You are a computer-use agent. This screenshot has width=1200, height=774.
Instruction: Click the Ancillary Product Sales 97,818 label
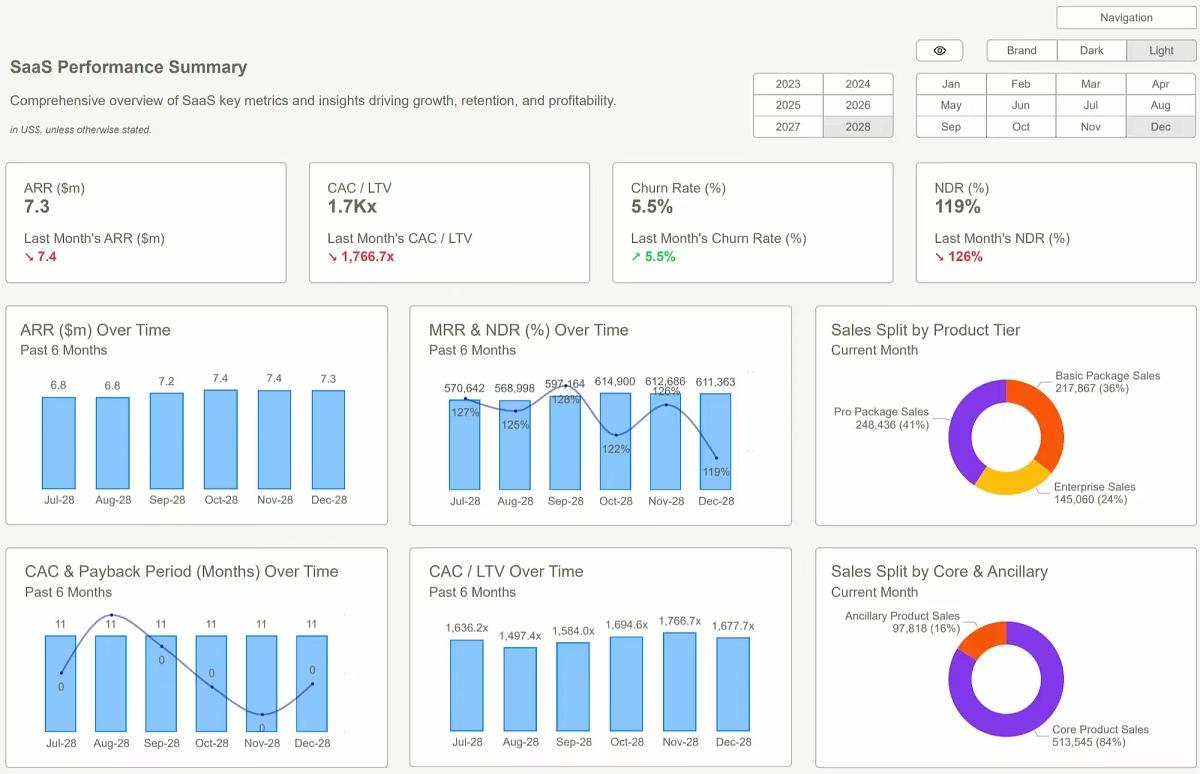(x=902, y=622)
